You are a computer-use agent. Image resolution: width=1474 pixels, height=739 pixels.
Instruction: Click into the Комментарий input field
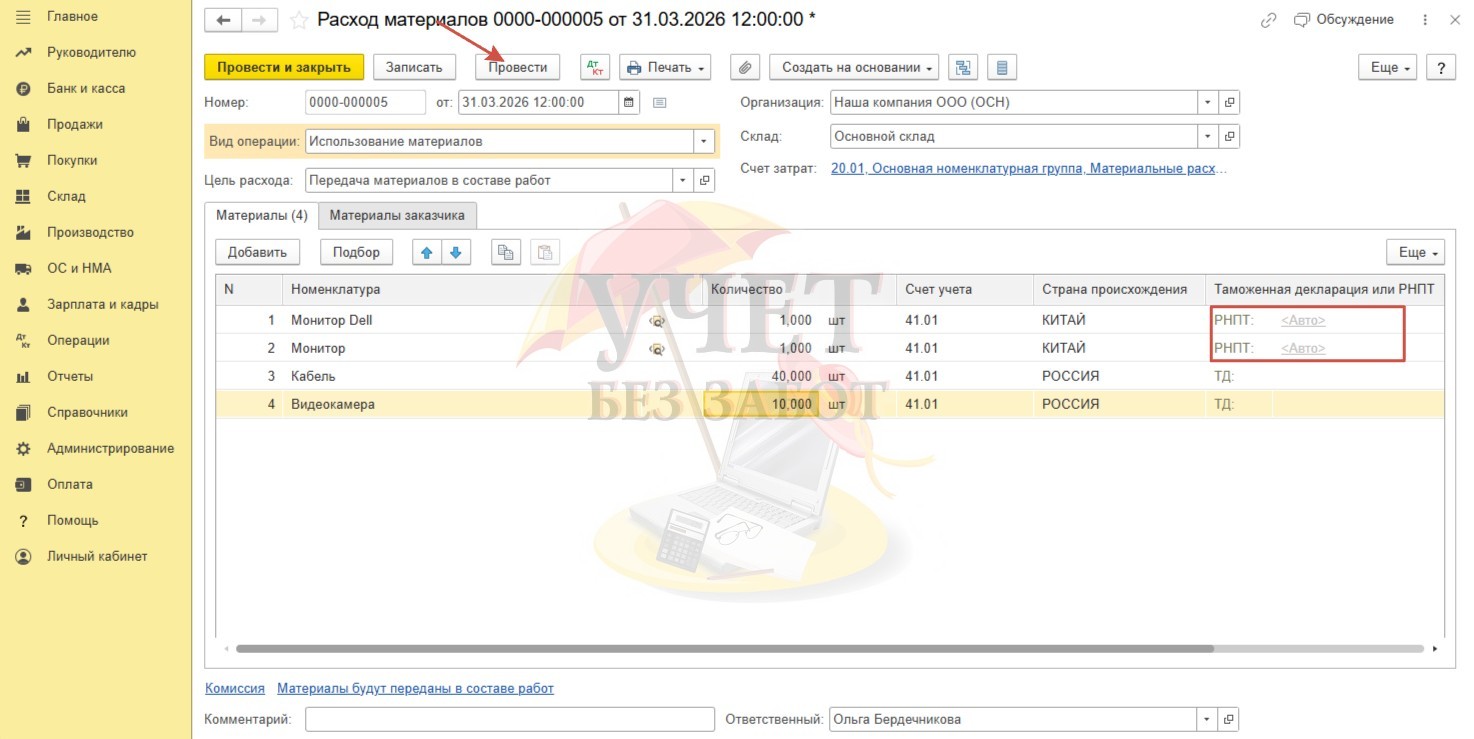tap(509, 719)
